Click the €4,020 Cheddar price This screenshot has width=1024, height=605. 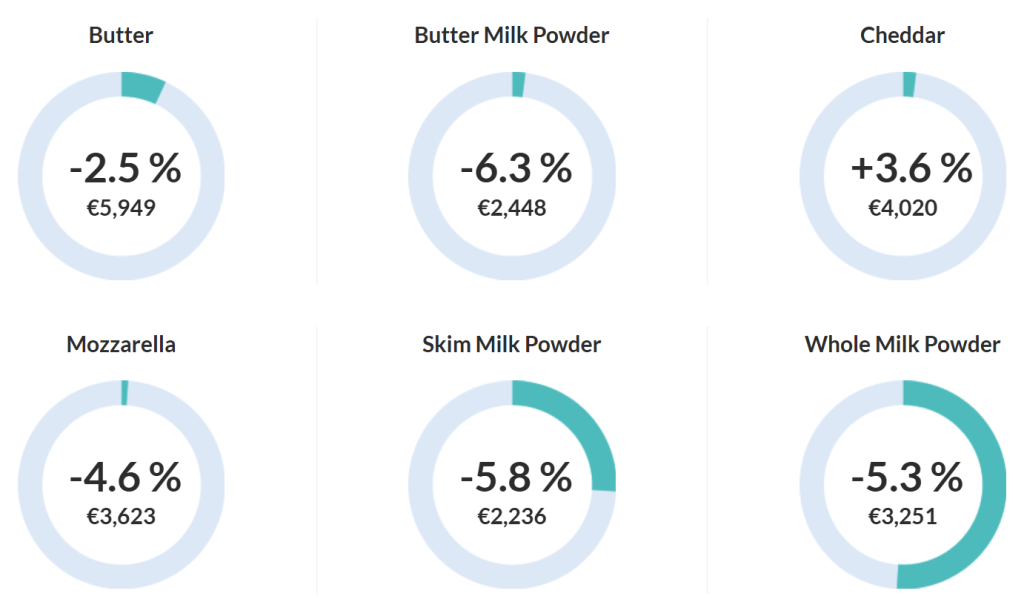pyautogui.click(x=903, y=208)
